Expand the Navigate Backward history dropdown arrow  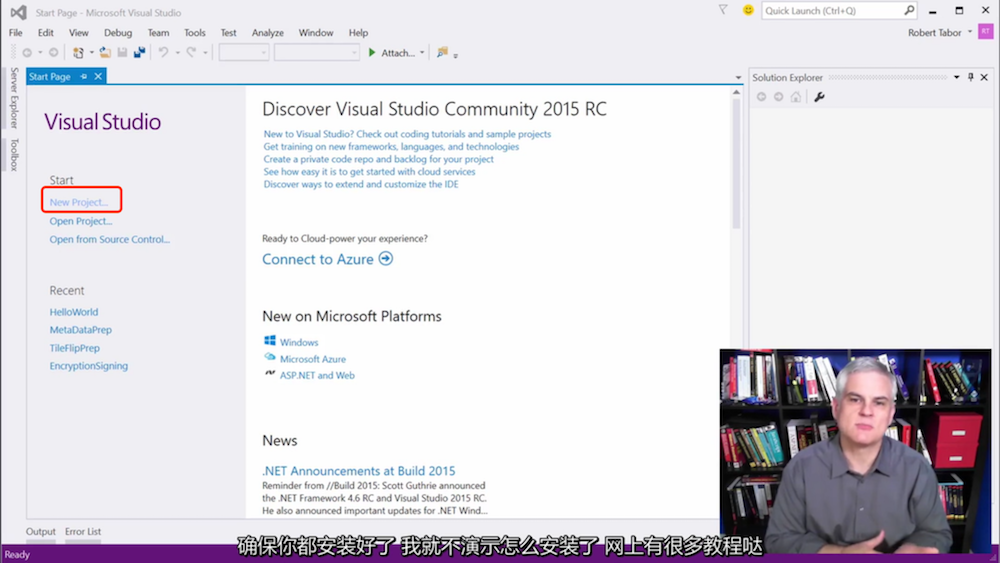(x=40, y=53)
